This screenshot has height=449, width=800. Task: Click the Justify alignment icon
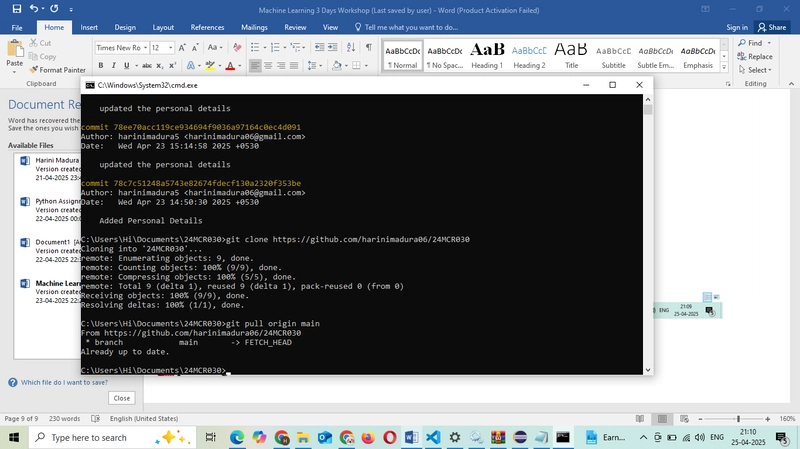tap(294, 65)
